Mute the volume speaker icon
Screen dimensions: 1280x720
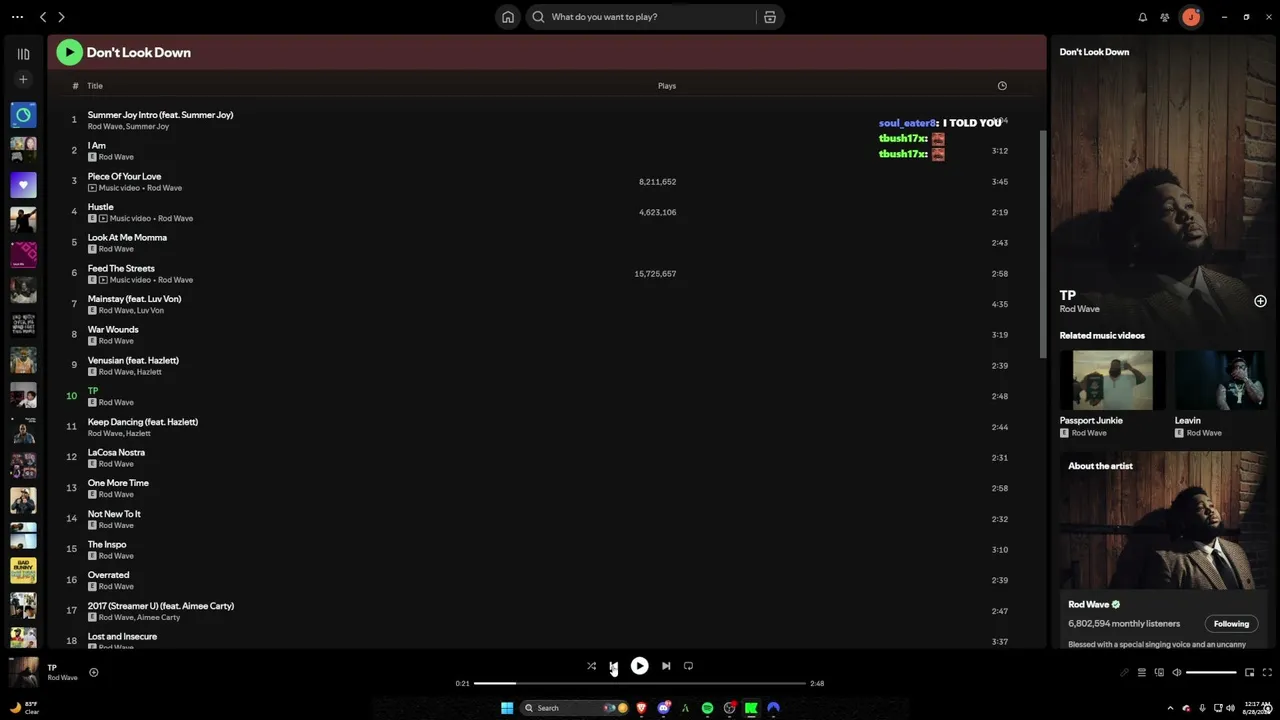pyautogui.click(x=1177, y=673)
